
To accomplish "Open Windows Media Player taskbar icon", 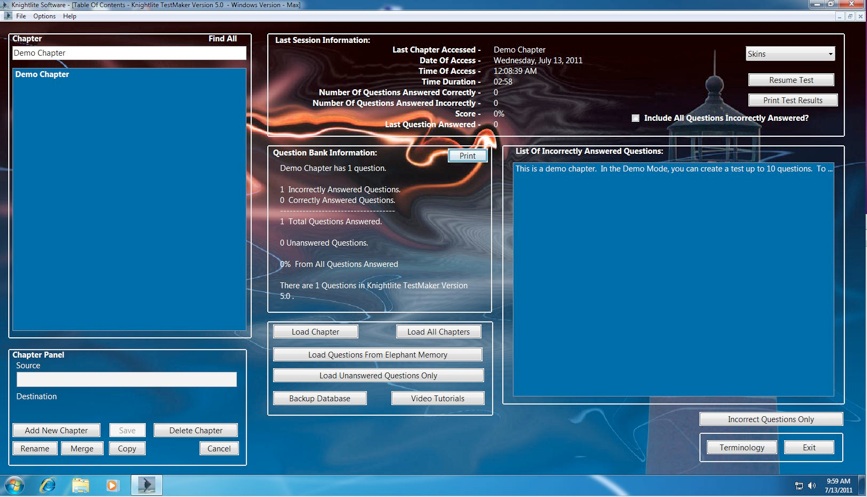I will click(112, 485).
